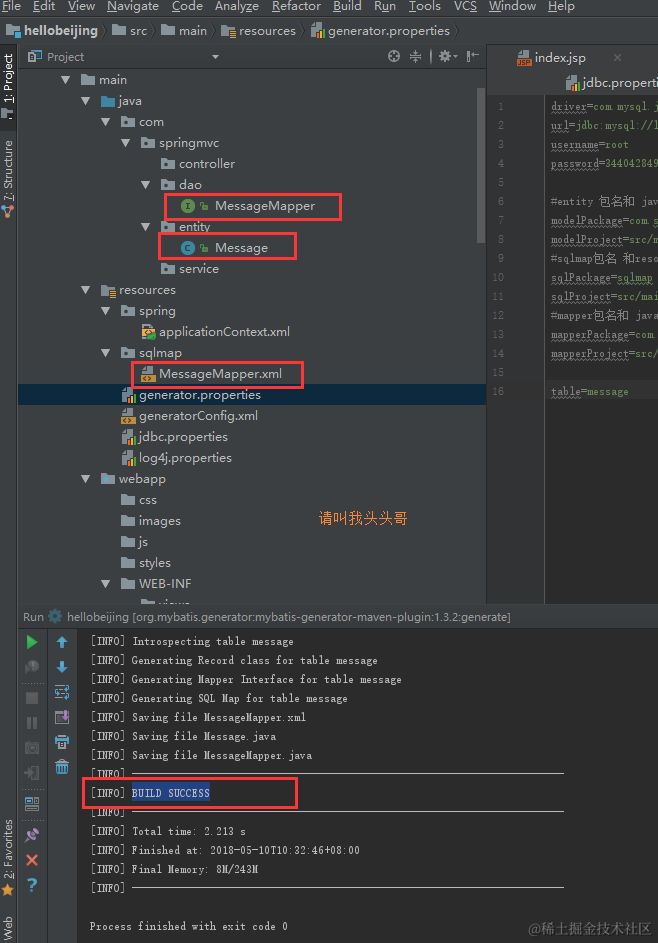Click hellobeijing in the breadcrumb
The image size is (658, 943).
52,31
